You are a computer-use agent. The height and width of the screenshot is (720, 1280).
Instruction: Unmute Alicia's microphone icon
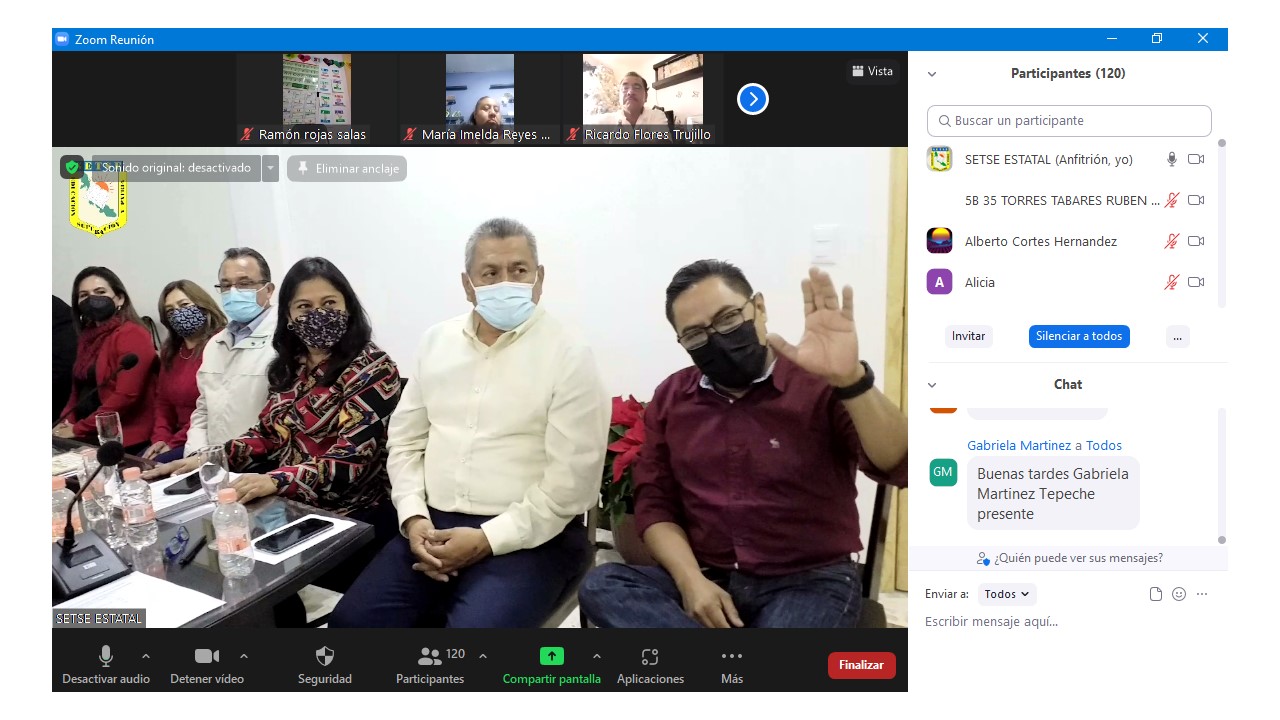[1172, 282]
